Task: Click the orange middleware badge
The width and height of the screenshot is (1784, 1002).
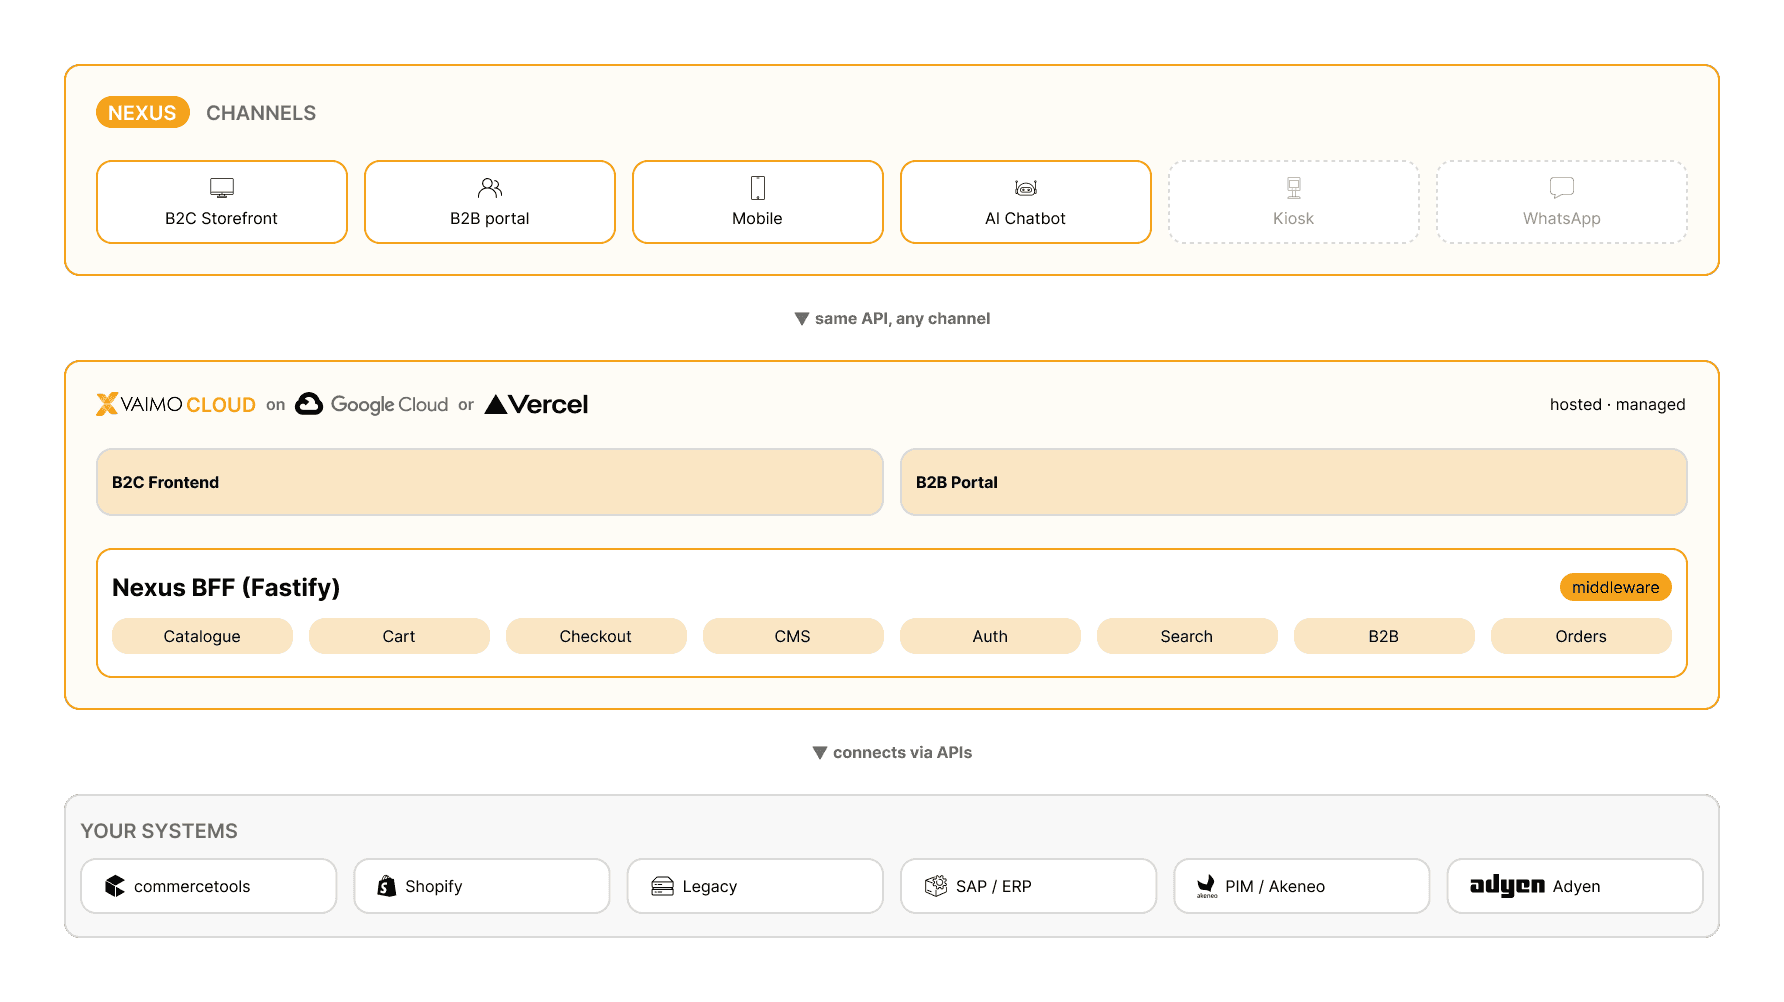Action: (x=1615, y=587)
